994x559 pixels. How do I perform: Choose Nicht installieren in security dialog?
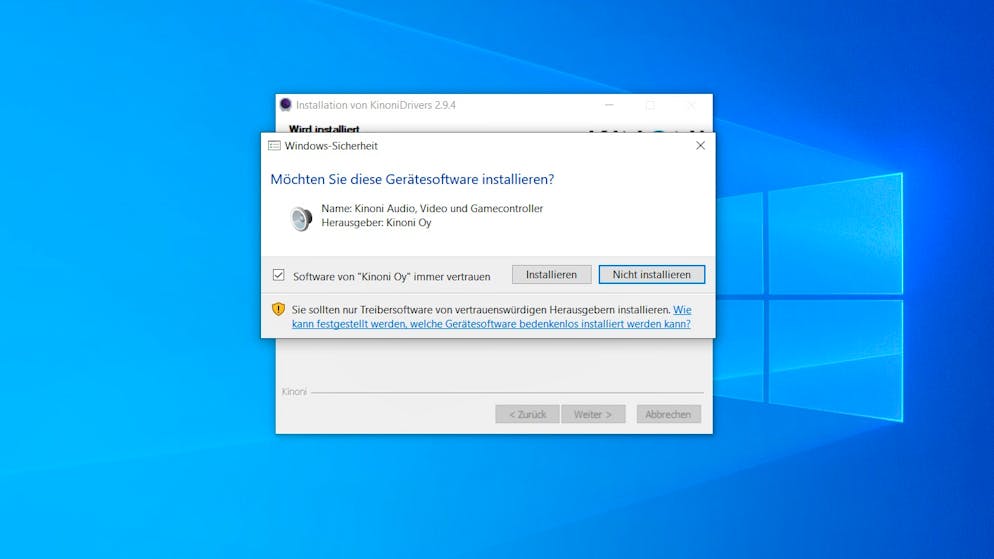pyautogui.click(x=652, y=274)
